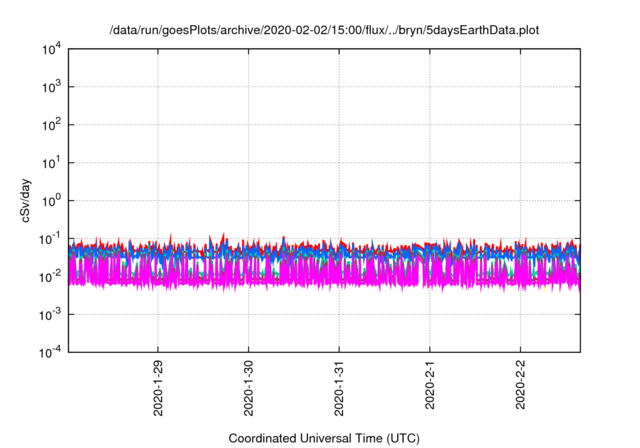
Task: Click the 10^-1 y-axis tick label
Action: (x=51, y=239)
